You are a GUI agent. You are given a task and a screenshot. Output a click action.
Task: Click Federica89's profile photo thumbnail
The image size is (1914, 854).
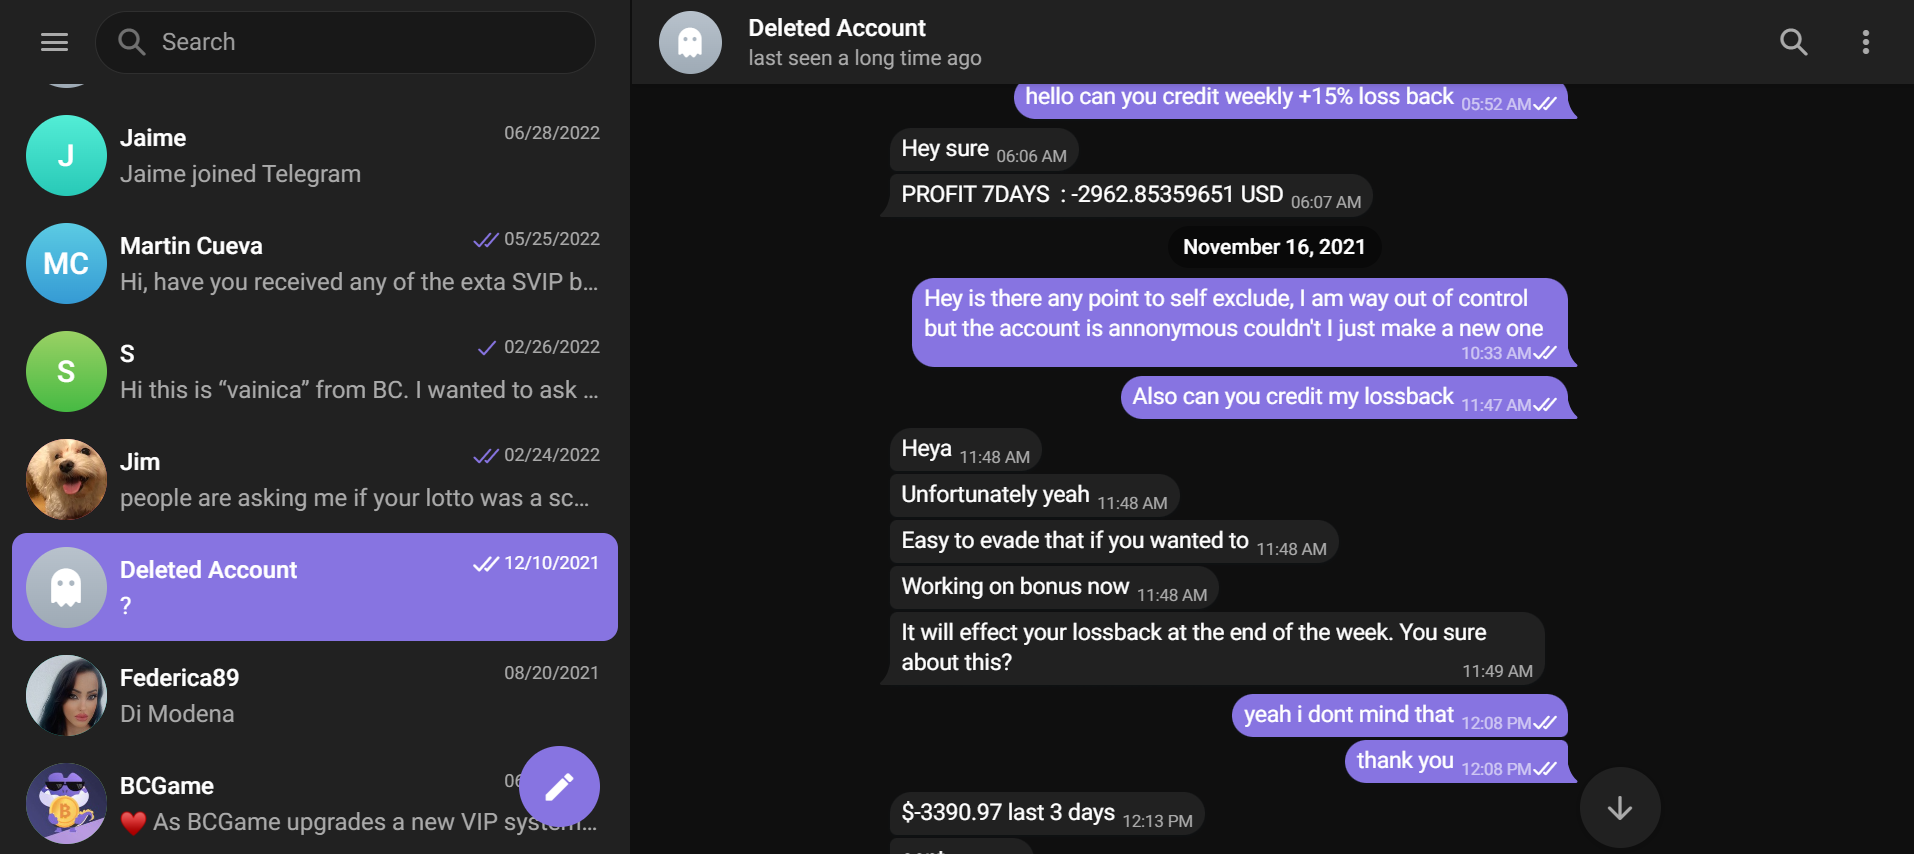click(x=66, y=695)
